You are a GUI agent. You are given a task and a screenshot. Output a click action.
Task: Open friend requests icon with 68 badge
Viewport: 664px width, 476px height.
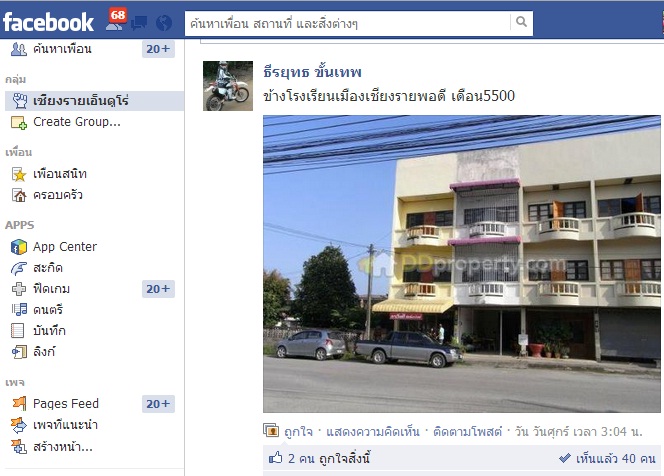(x=116, y=20)
